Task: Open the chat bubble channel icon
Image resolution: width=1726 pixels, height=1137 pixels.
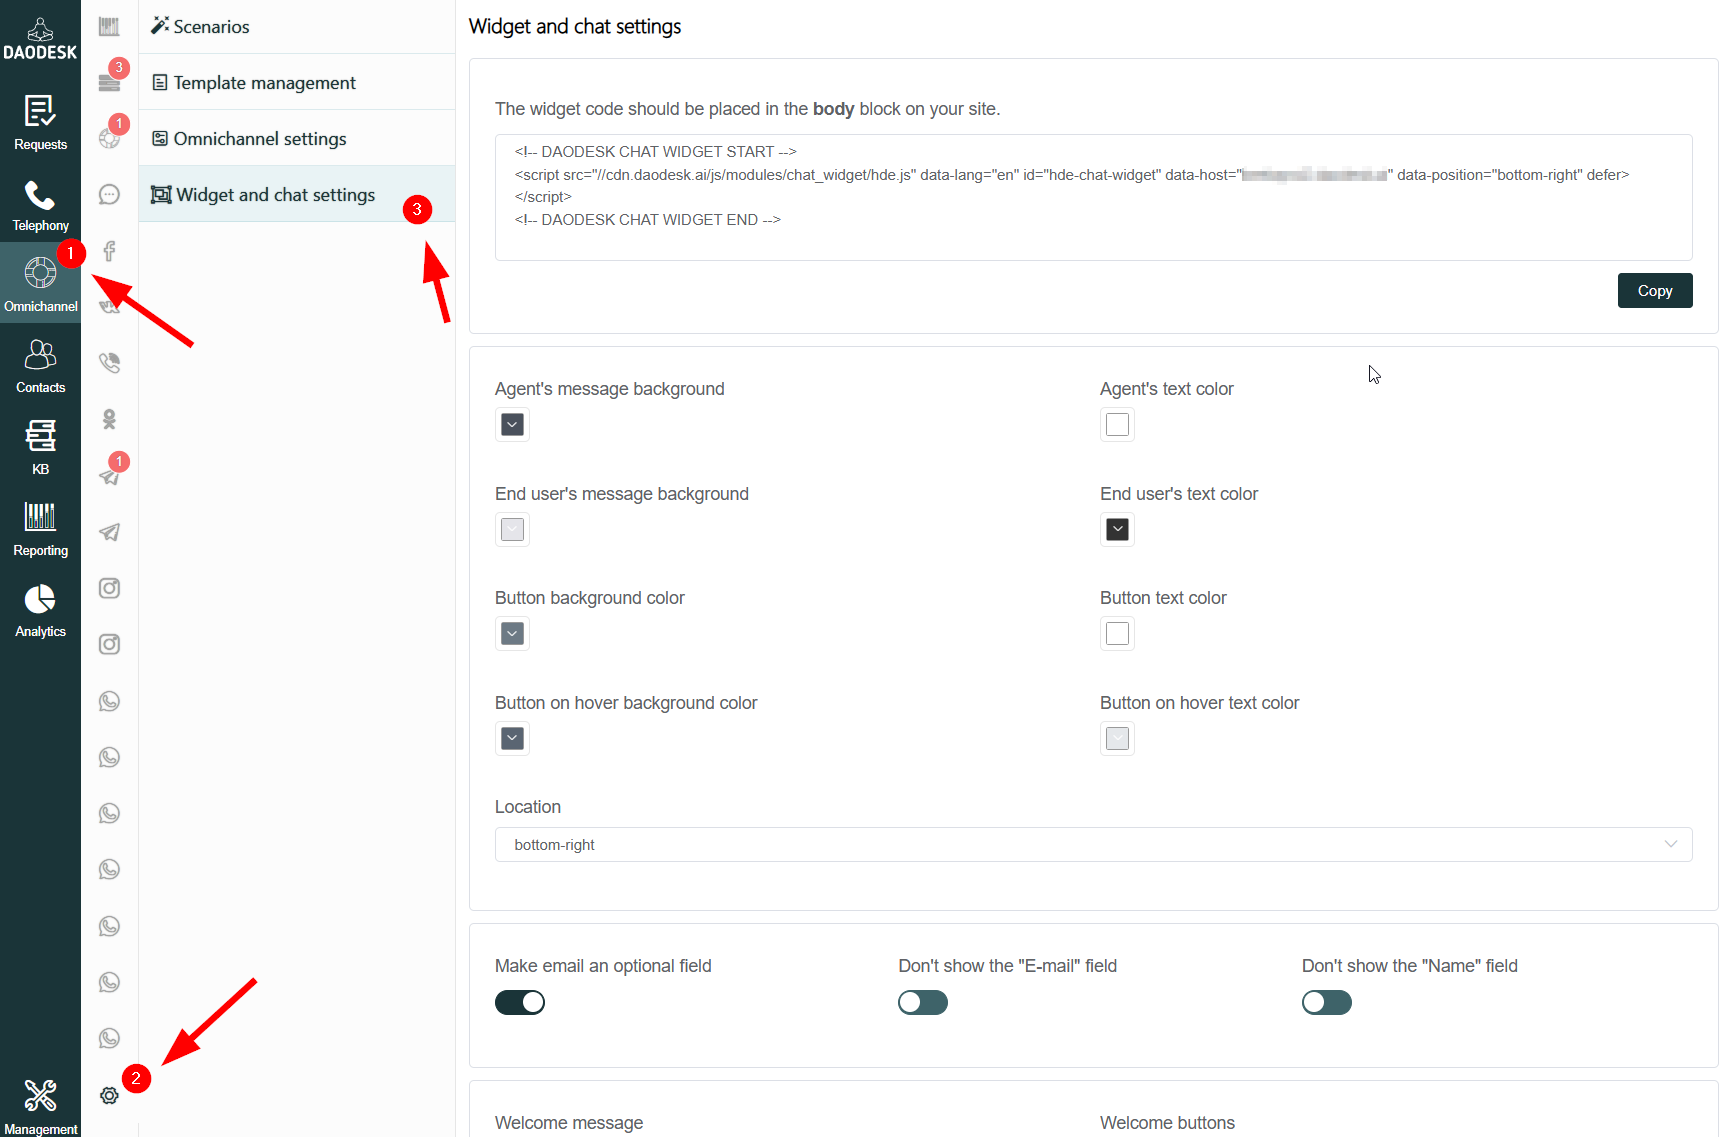Action: [x=109, y=194]
